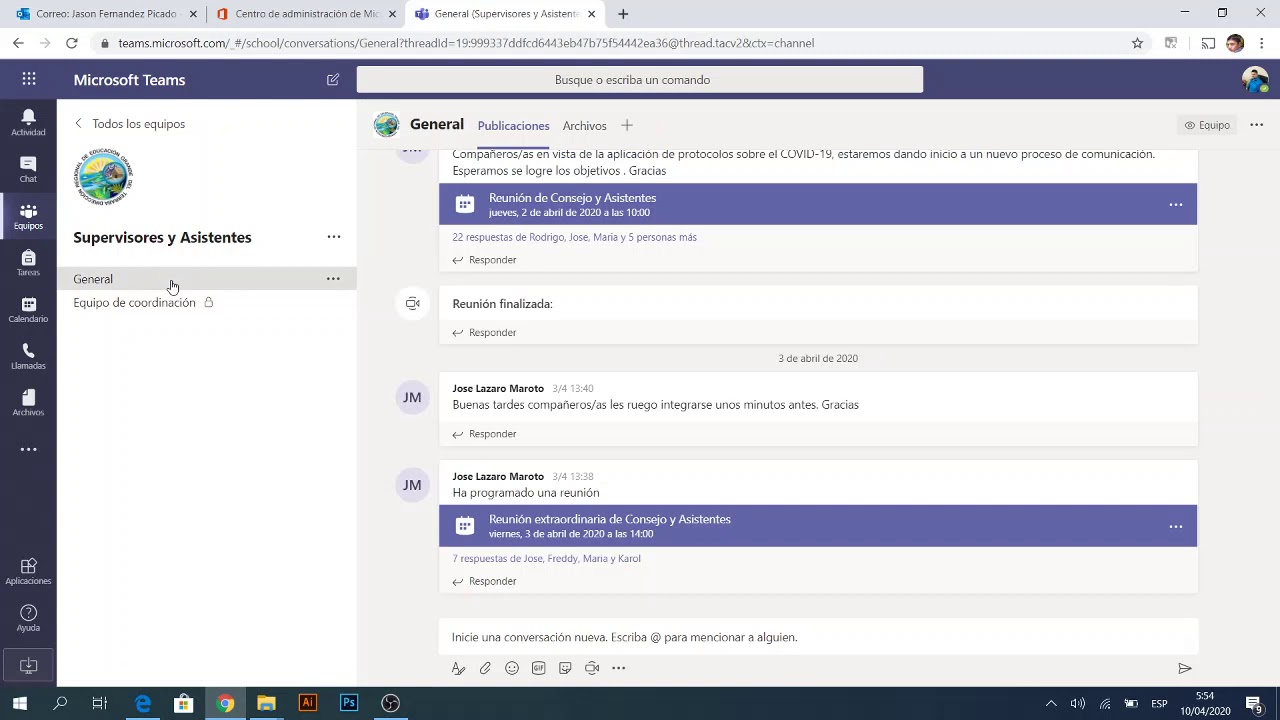Show more messaging extensions in composer
Viewport: 1280px width, 720px height.
(x=619, y=668)
